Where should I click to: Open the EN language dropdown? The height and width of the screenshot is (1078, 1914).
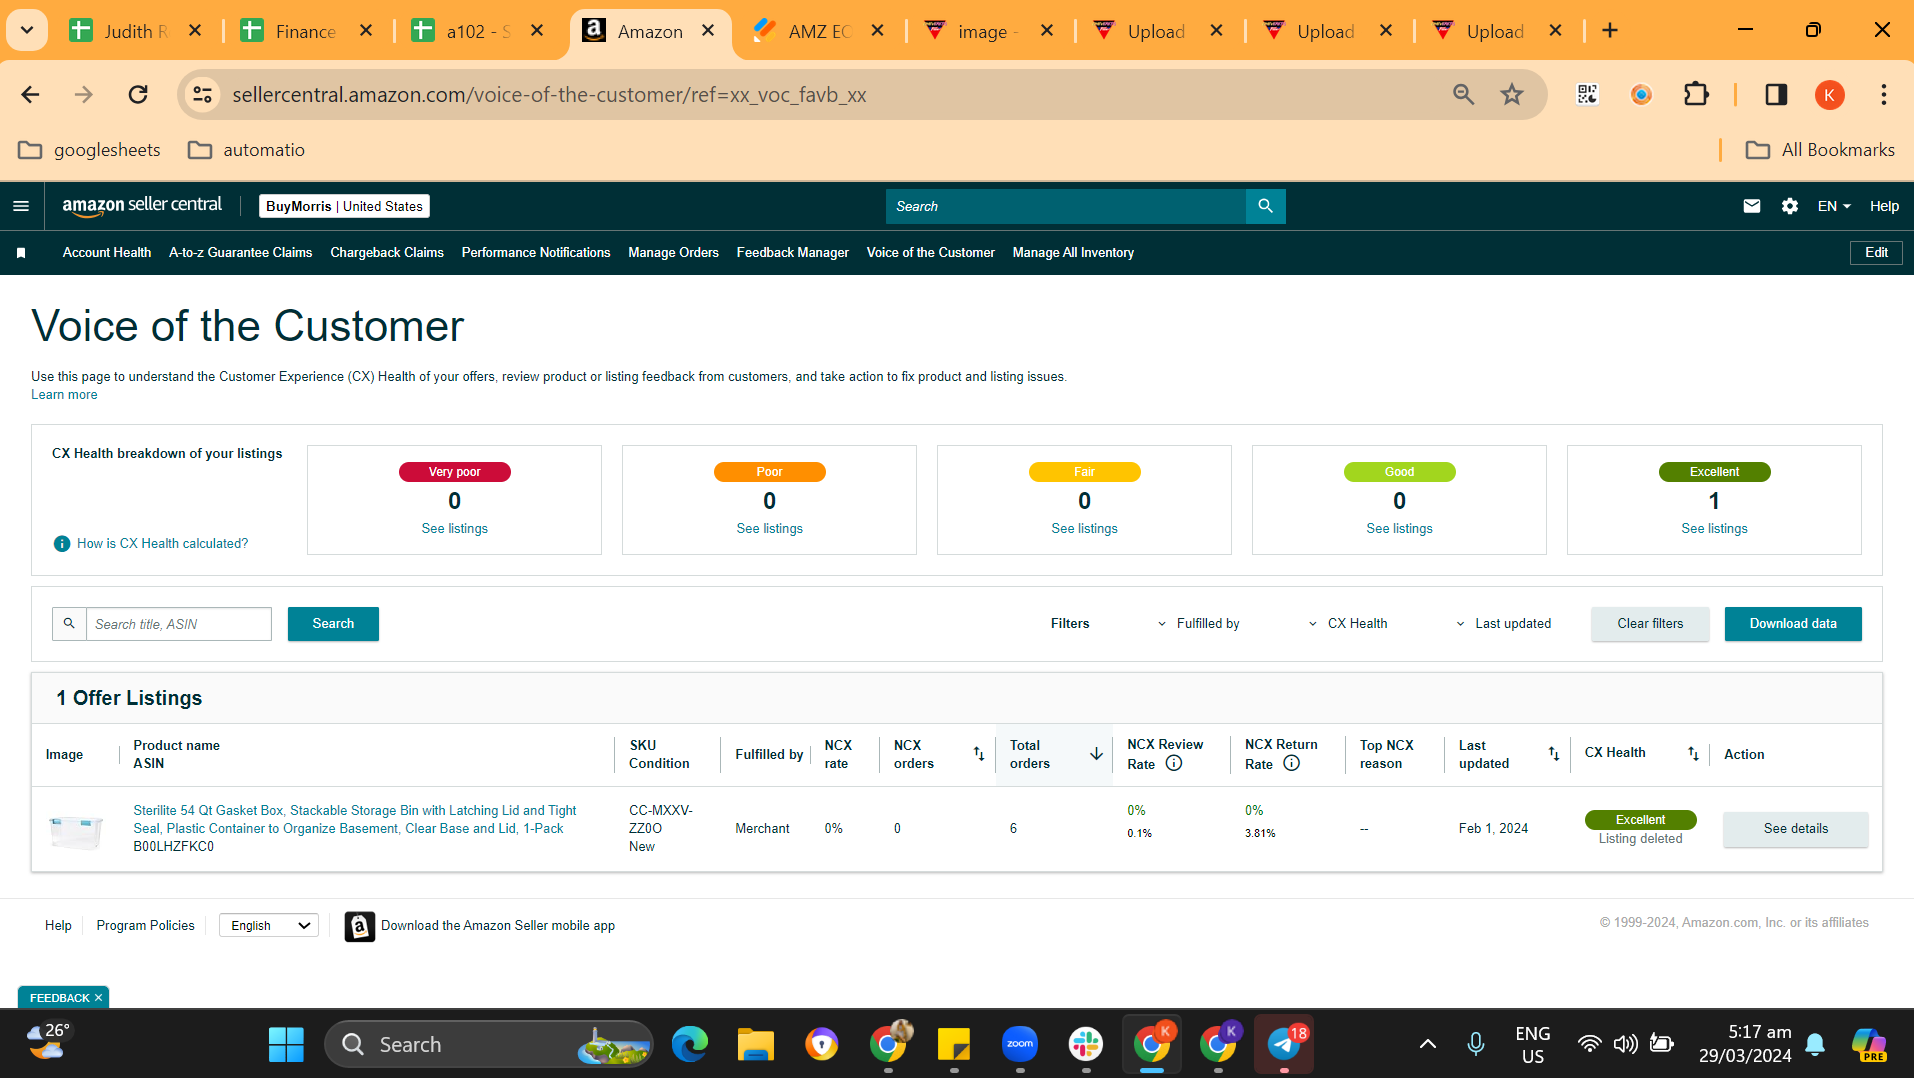(x=1834, y=206)
